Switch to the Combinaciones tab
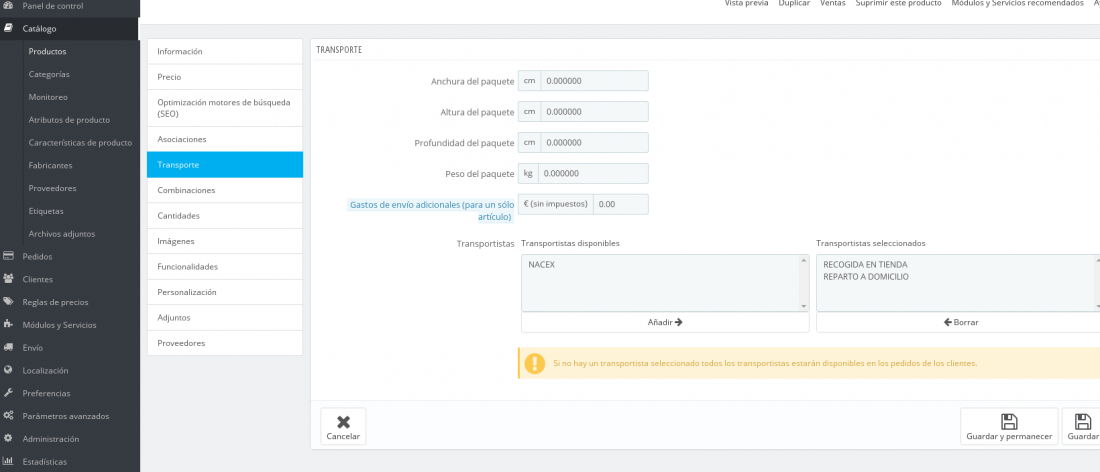This screenshot has width=1100, height=472. click(x=224, y=190)
